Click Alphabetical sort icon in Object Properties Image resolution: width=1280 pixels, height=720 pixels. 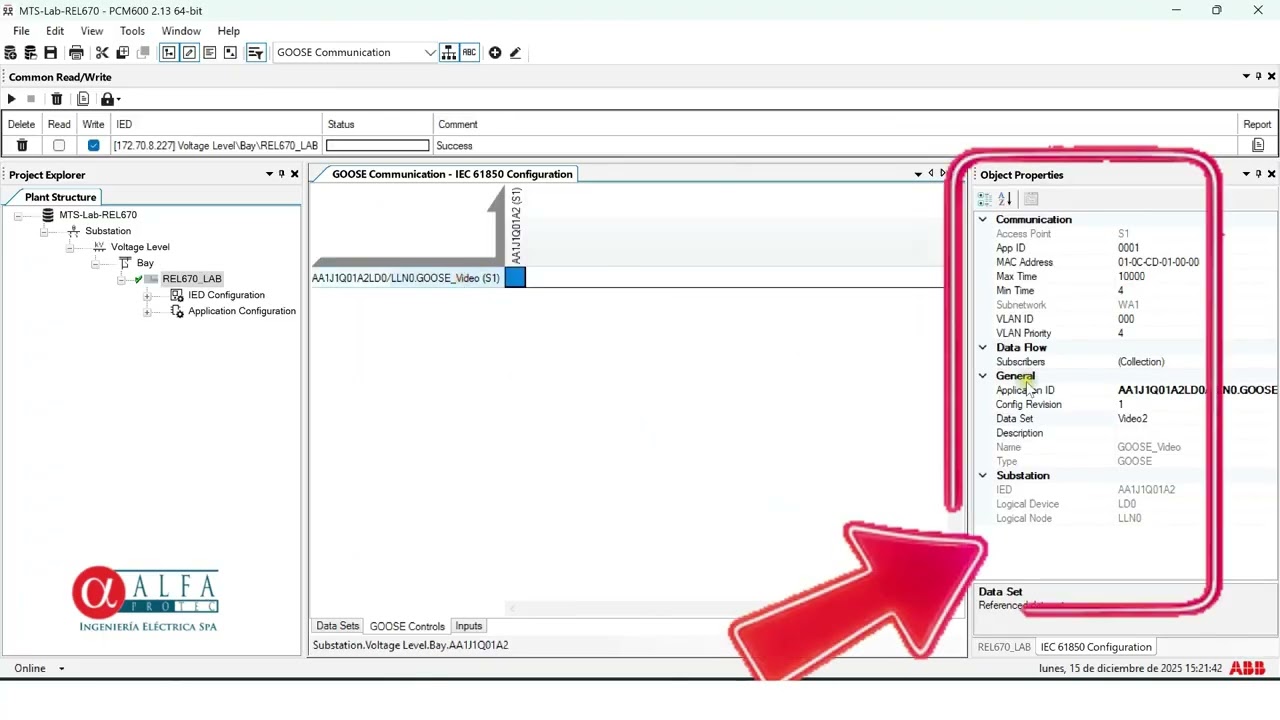pyautogui.click(x=1005, y=199)
